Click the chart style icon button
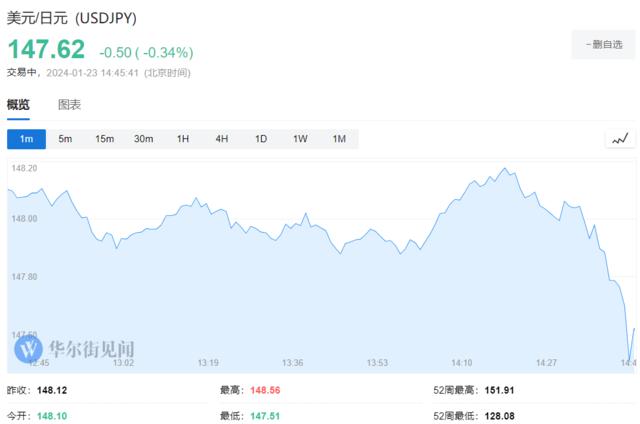Viewport: 640px width, 424px height. coord(620,139)
